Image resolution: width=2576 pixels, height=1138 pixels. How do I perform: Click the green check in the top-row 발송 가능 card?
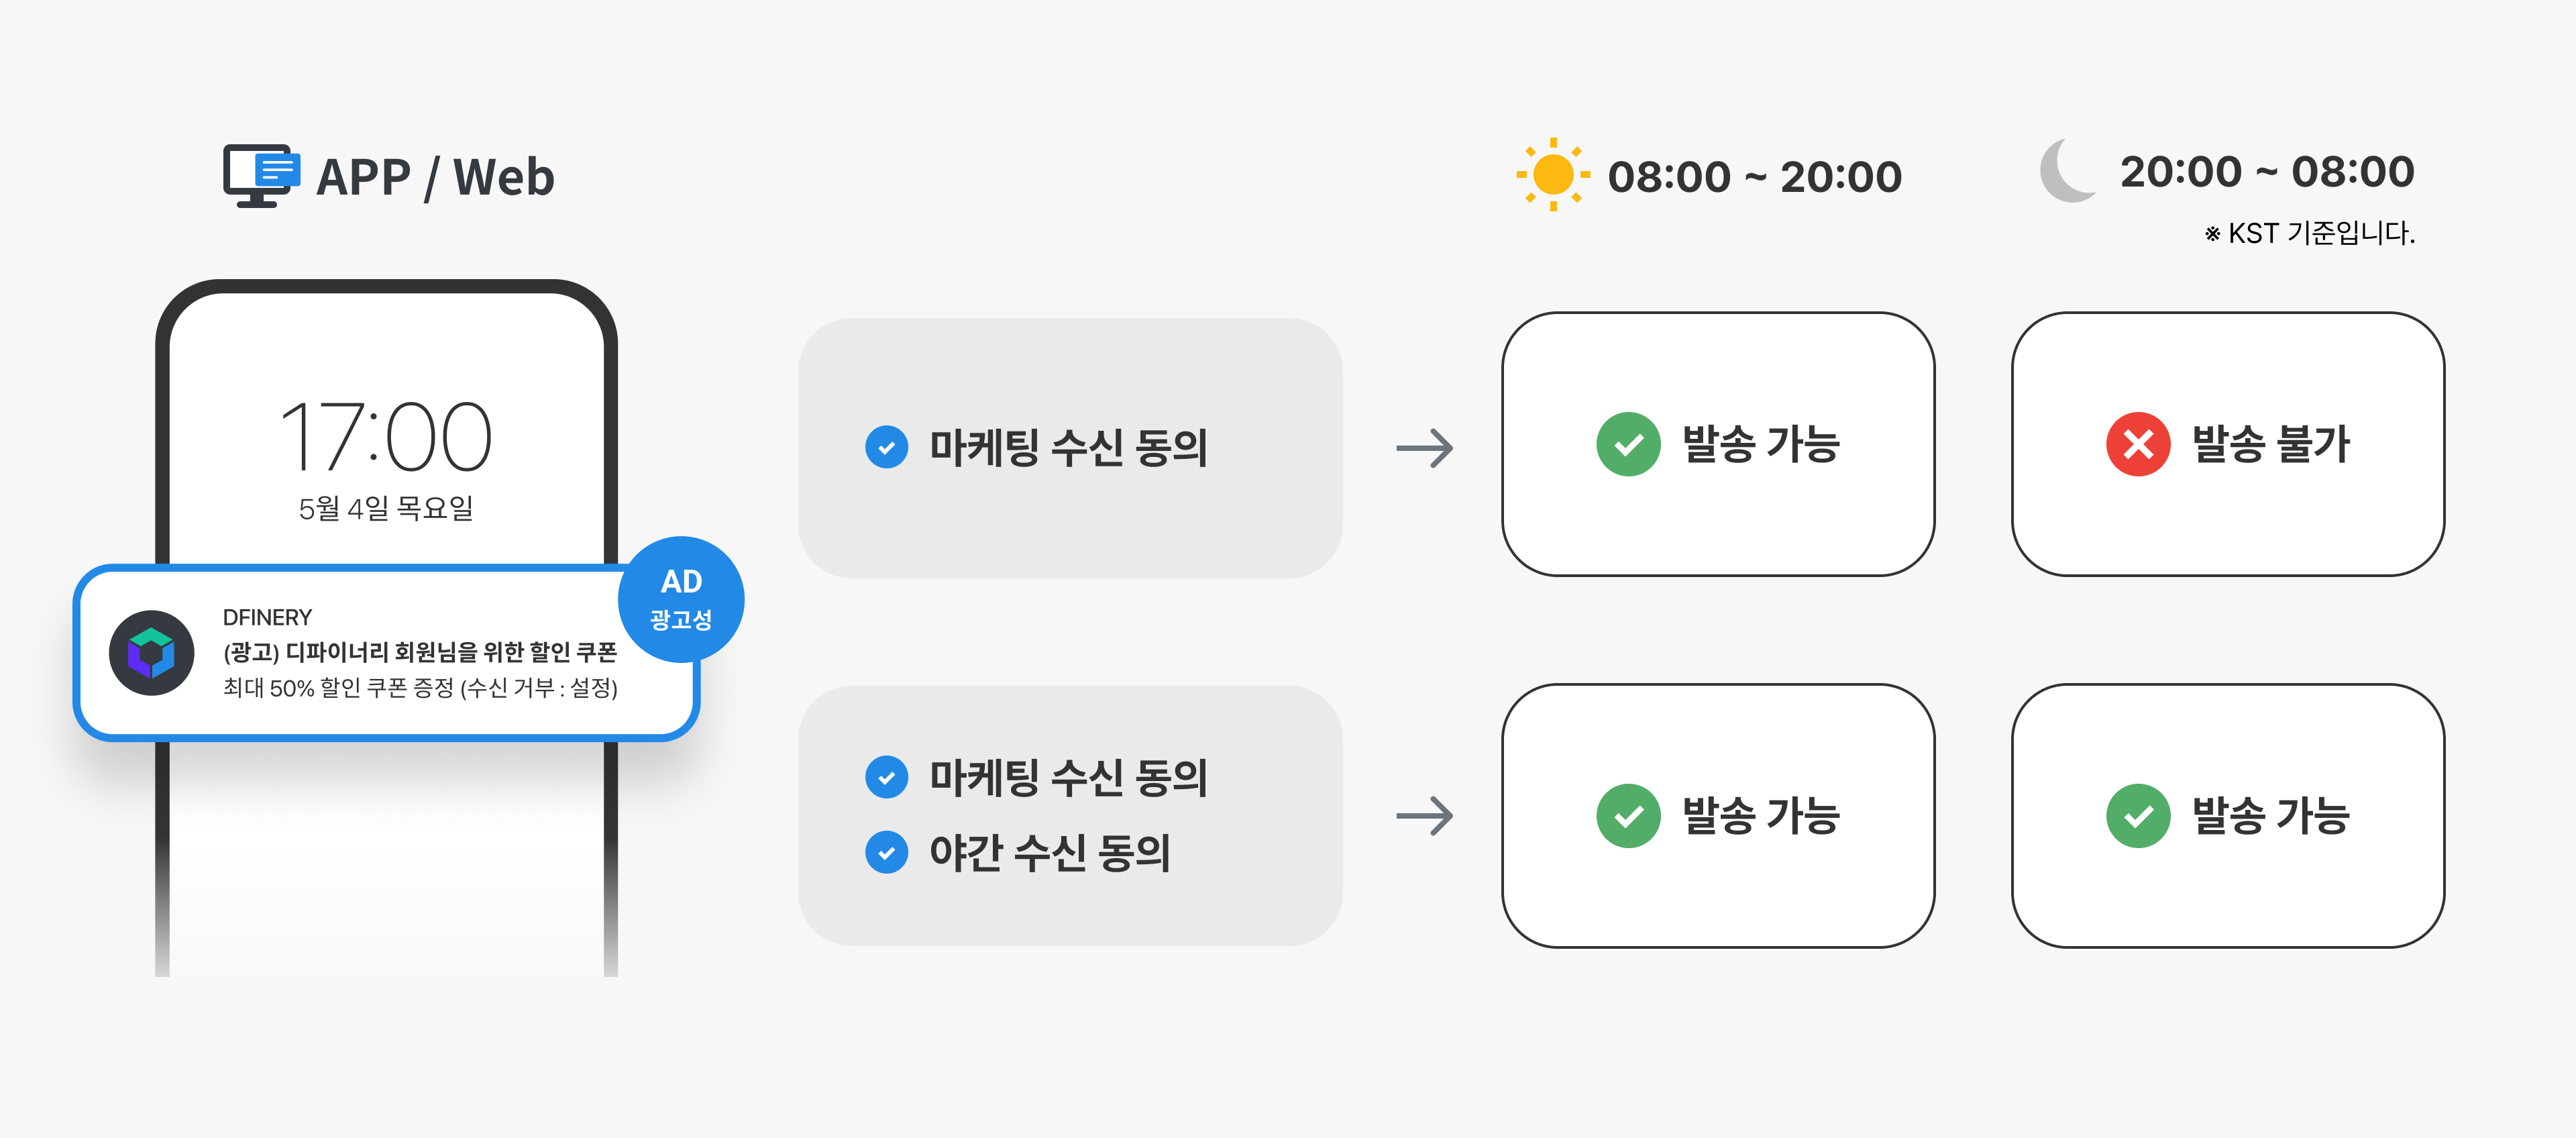click(1628, 444)
